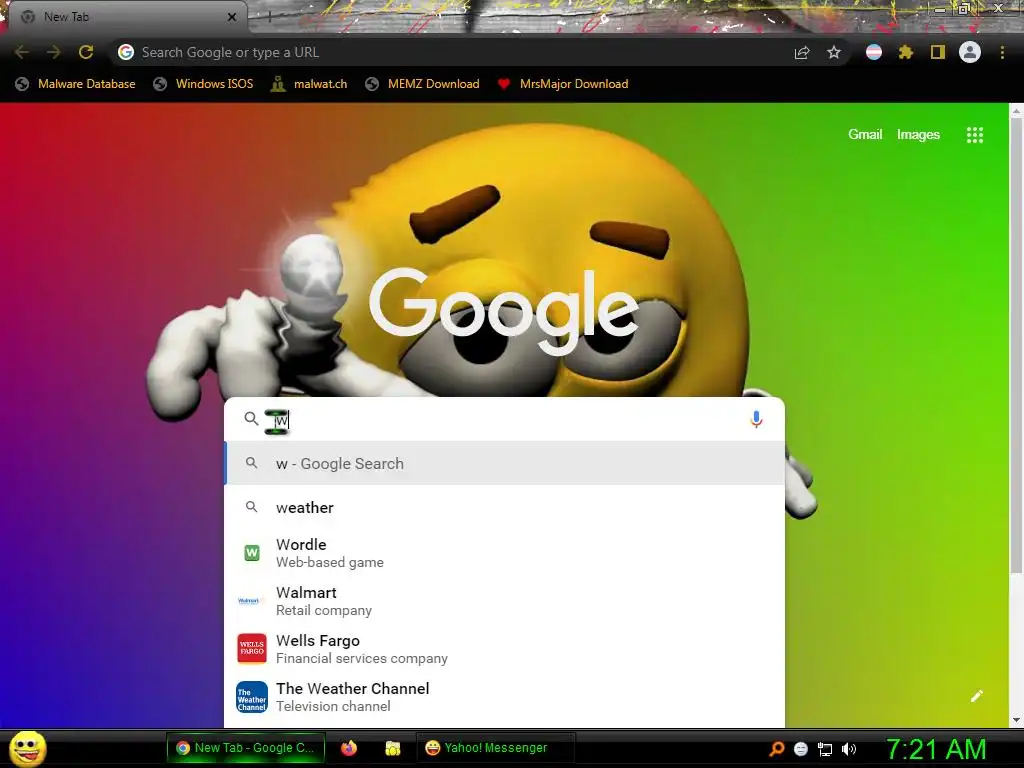Screen dimensions: 1024x768
Task: Reload the page with the refresh icon
Action: 86,52
